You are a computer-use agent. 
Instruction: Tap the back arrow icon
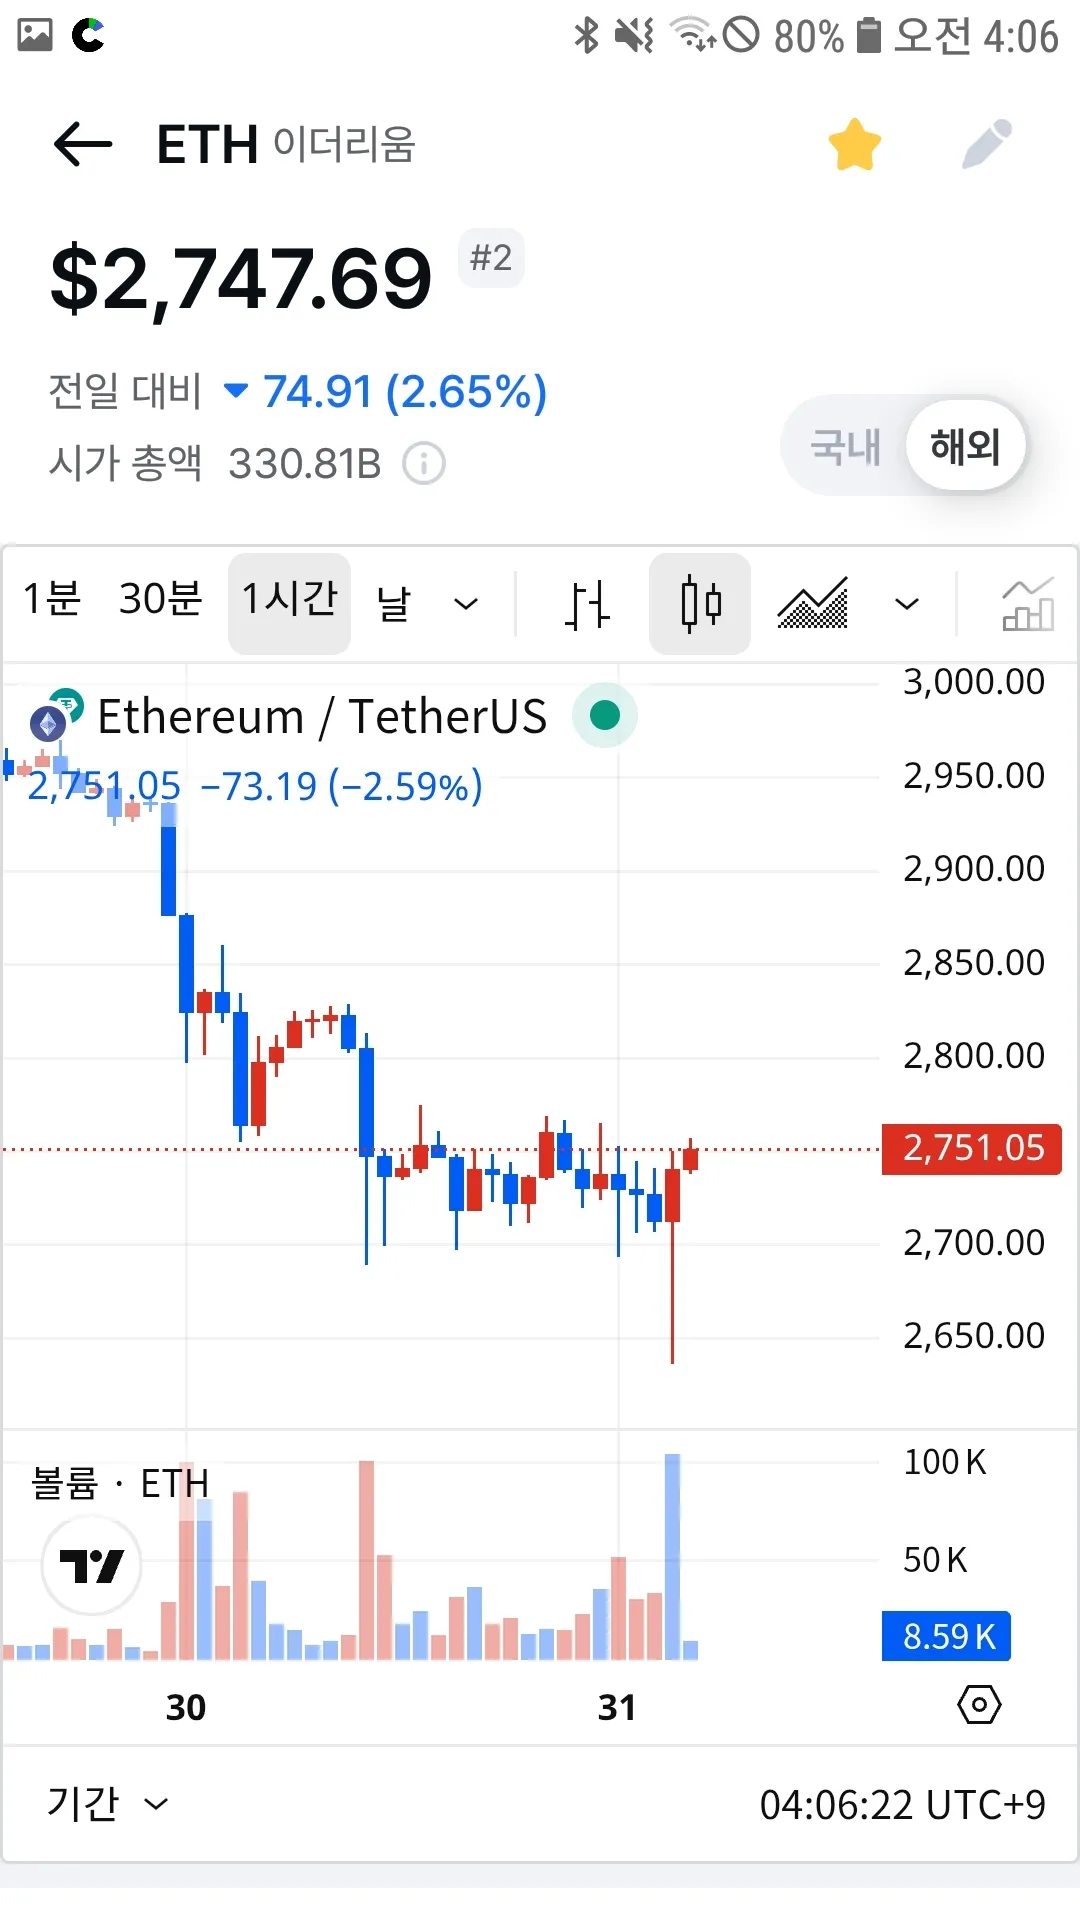(83, 145)
